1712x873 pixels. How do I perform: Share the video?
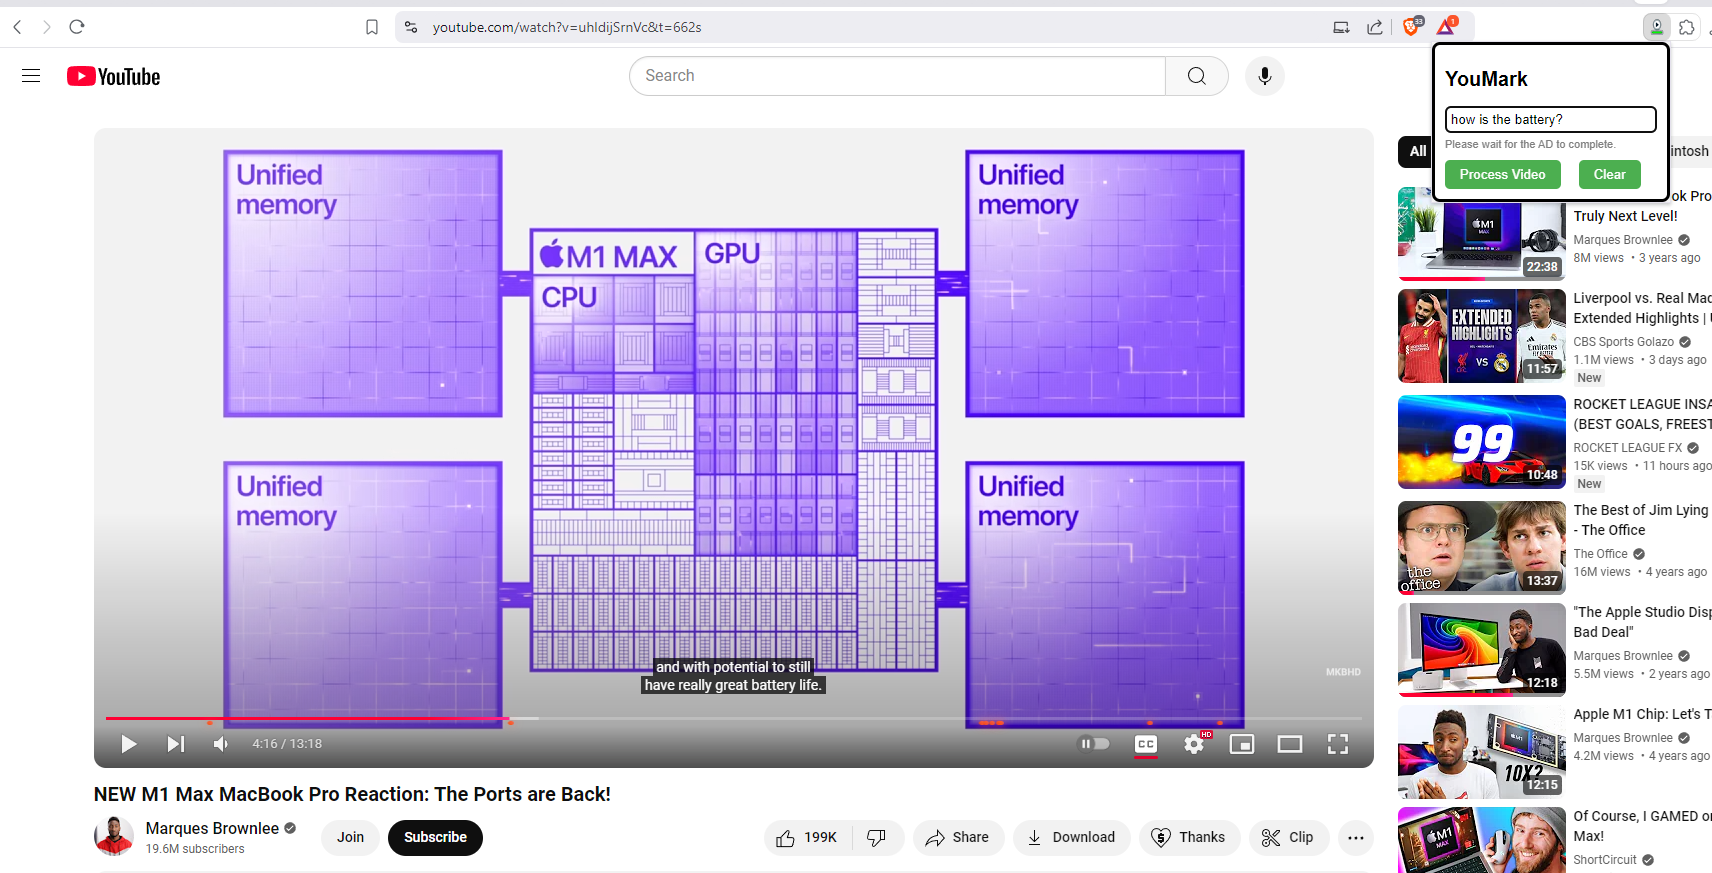point(958,838)
